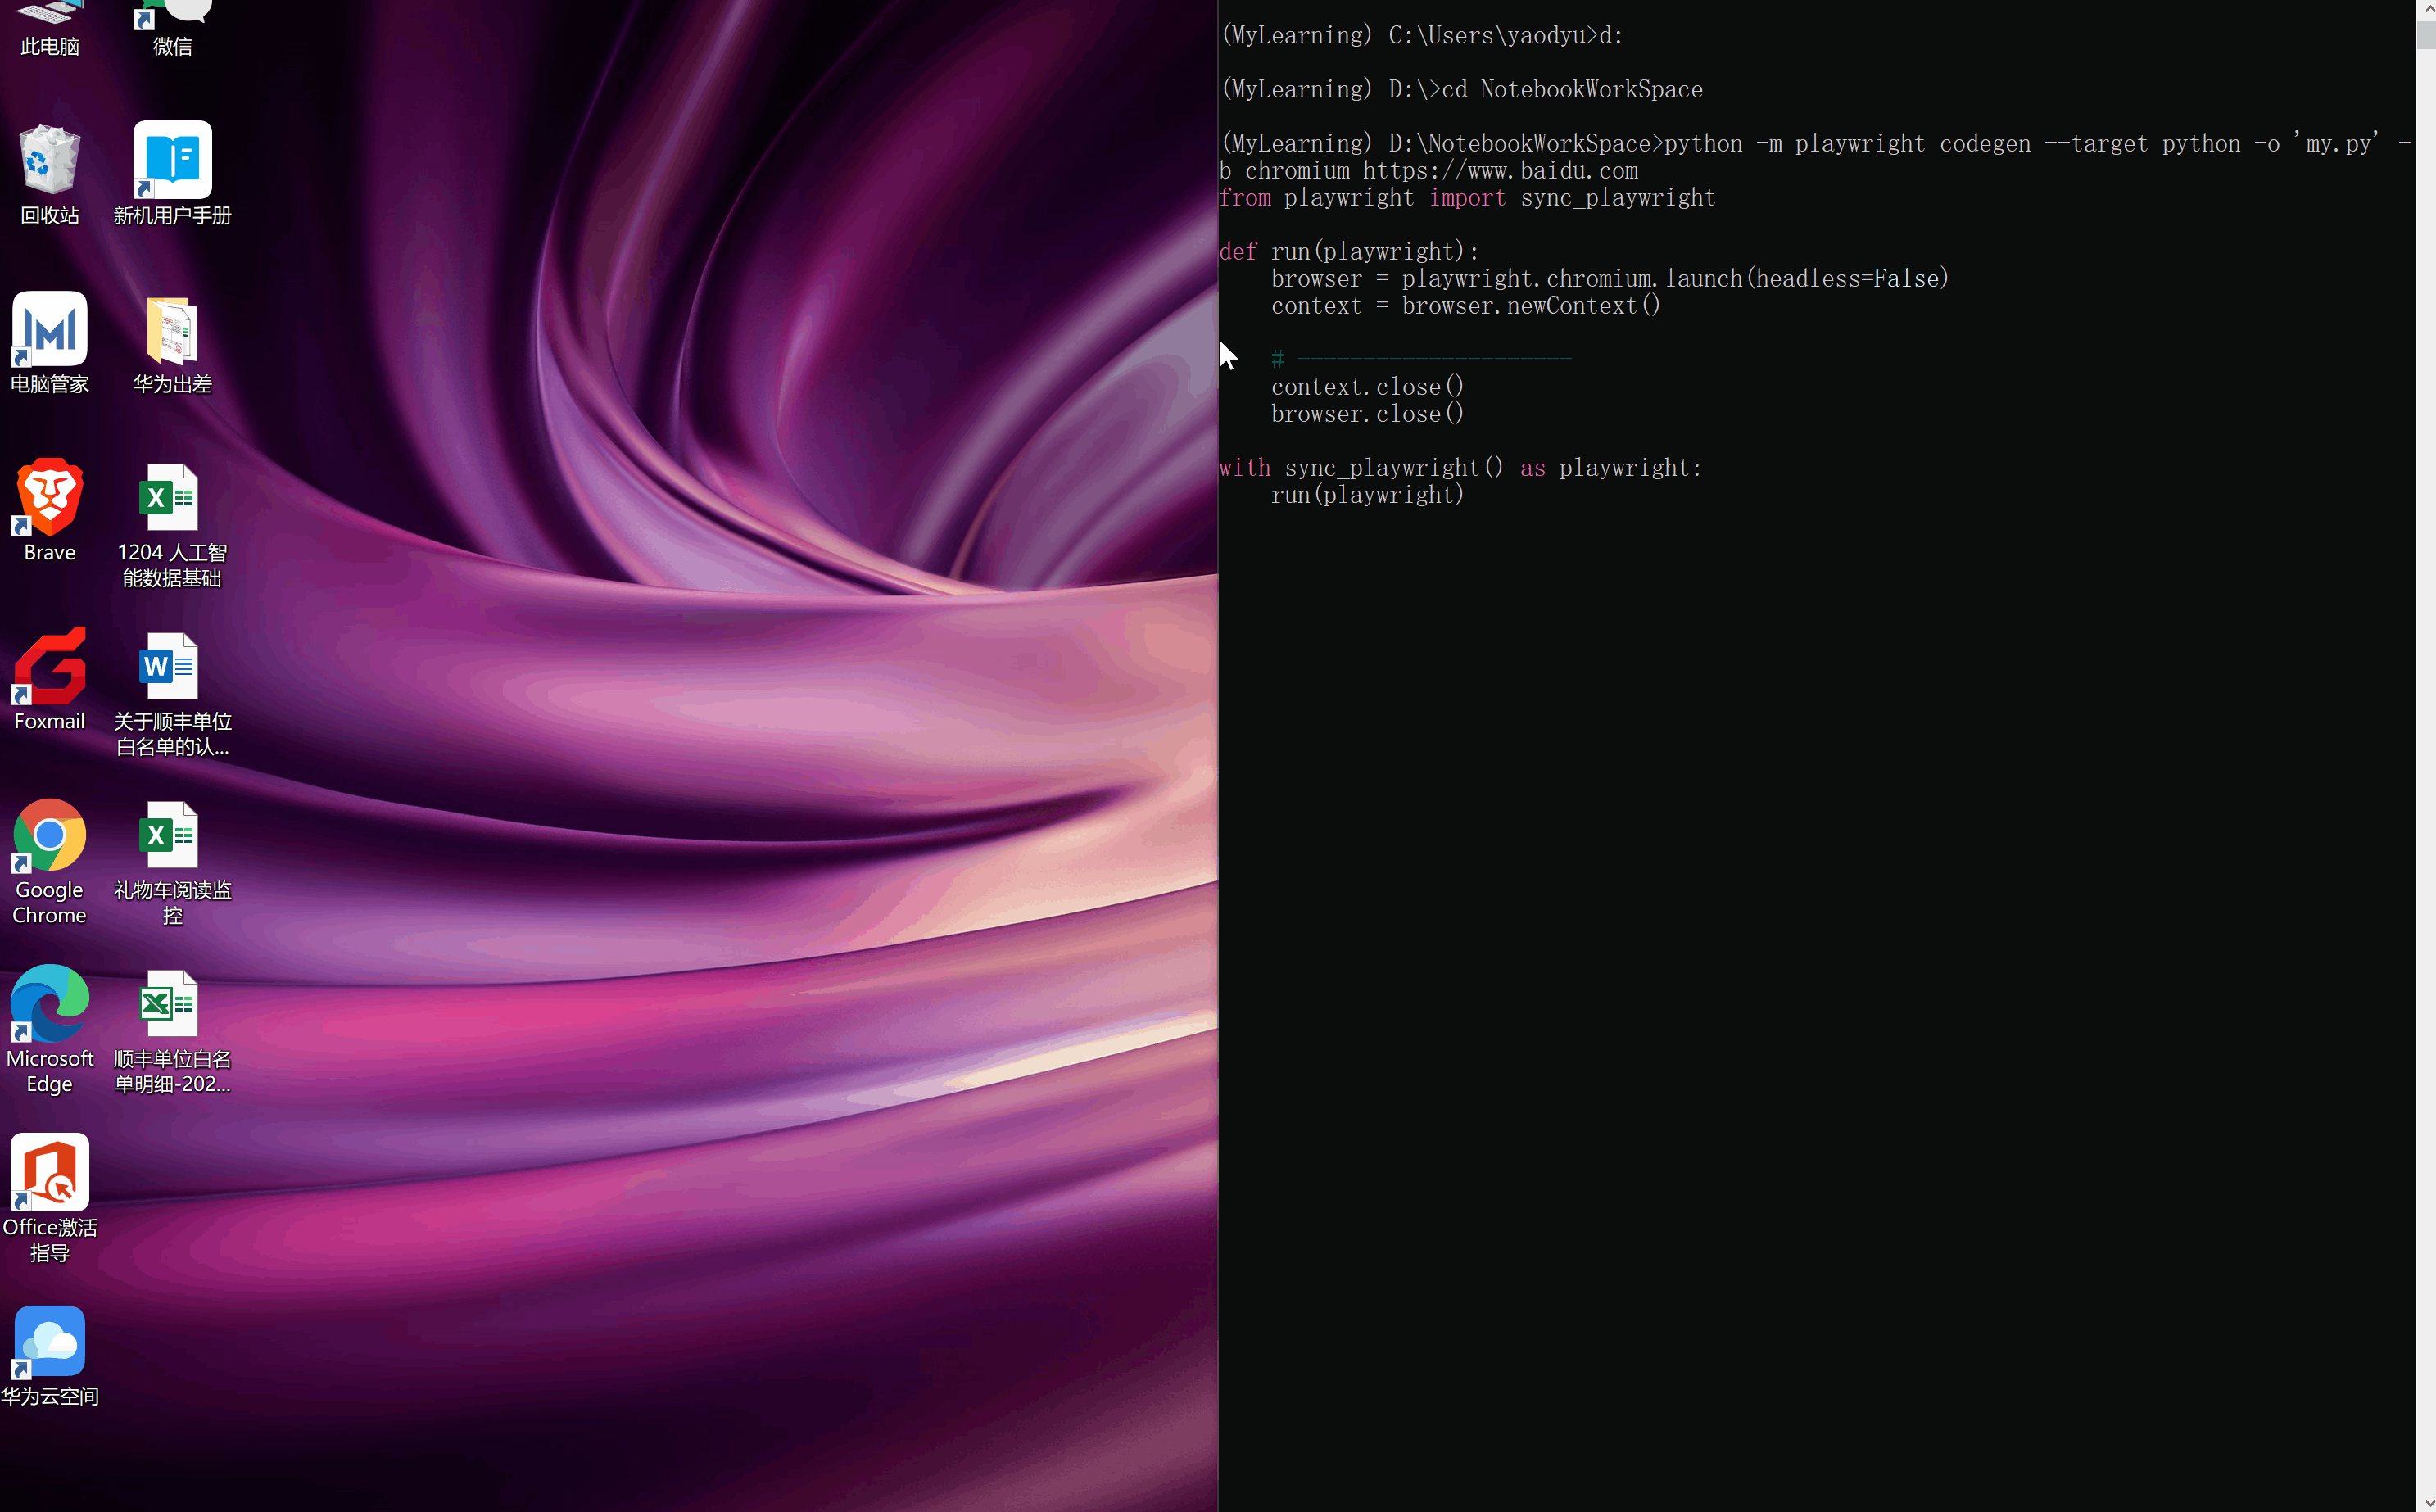Screen dimensions: 2436x1512
Task: Select the 礼物车阅读监控 Excel file
Action: pos(172,836)
